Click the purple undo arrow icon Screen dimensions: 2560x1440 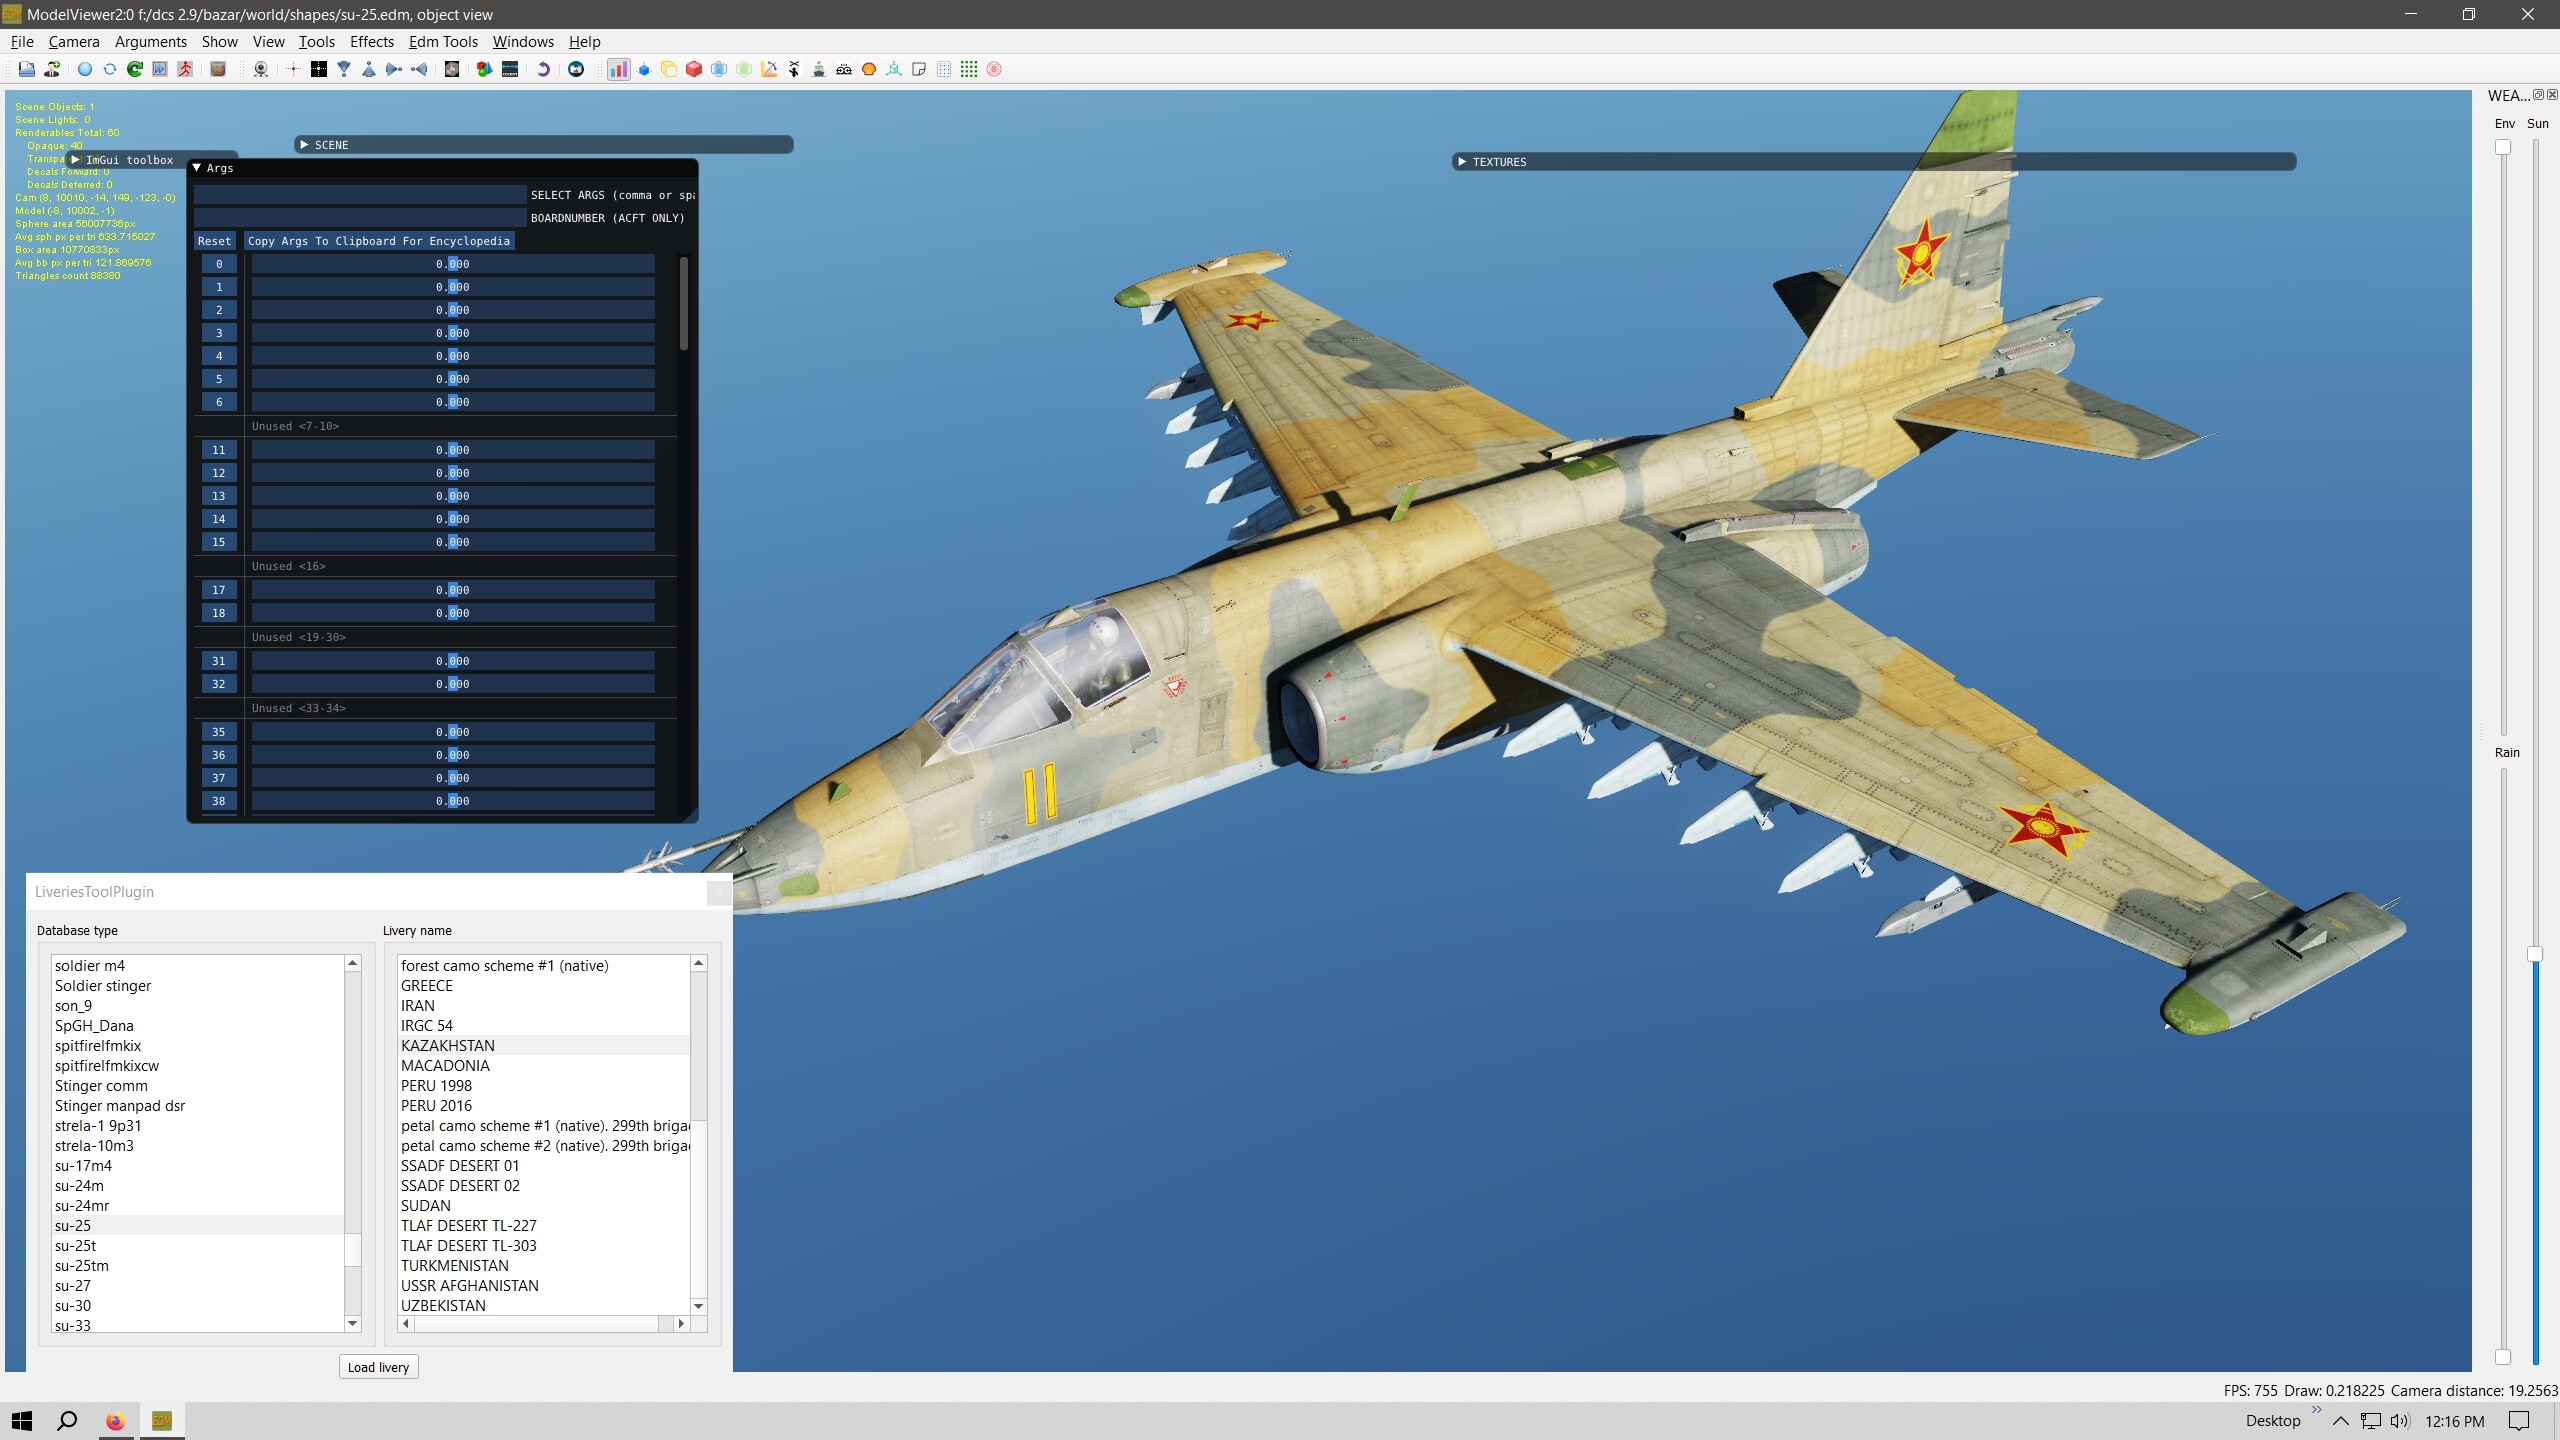543,69
